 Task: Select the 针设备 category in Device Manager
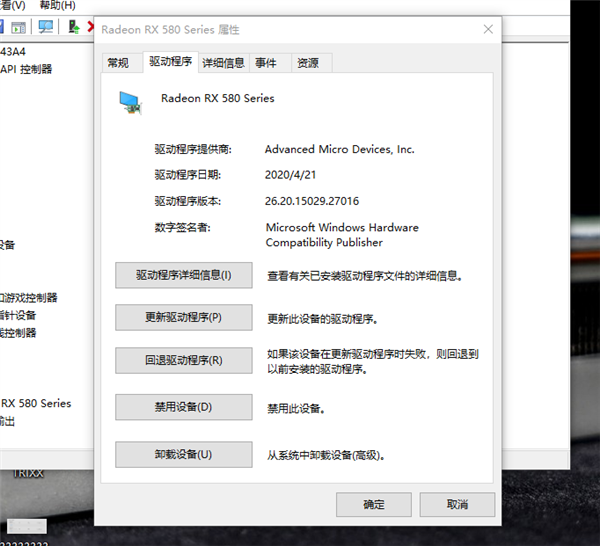tap(18, 315)
